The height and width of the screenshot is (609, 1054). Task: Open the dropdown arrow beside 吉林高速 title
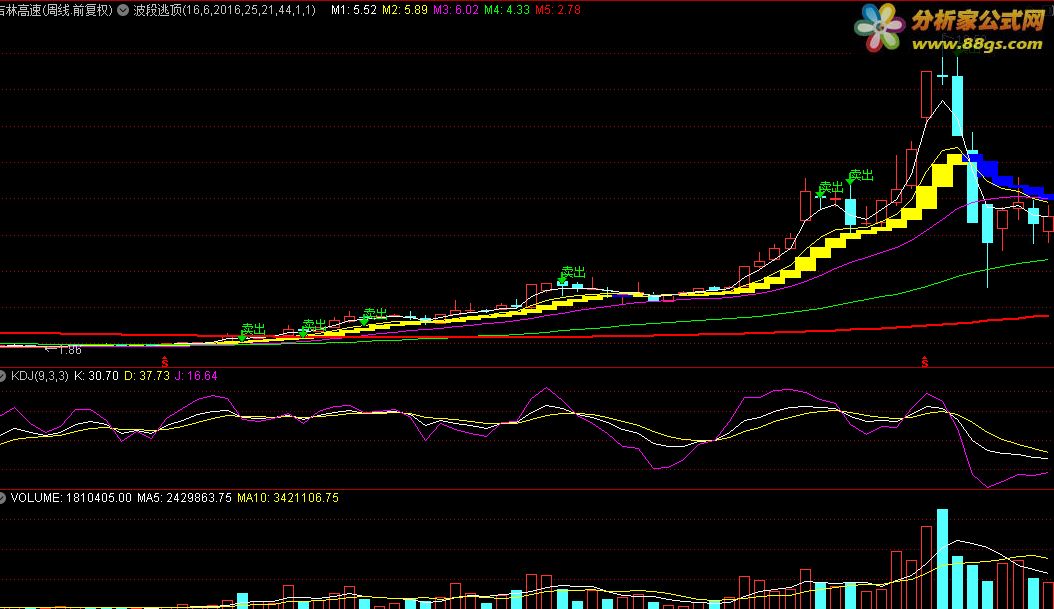click(x=123, y=10)
